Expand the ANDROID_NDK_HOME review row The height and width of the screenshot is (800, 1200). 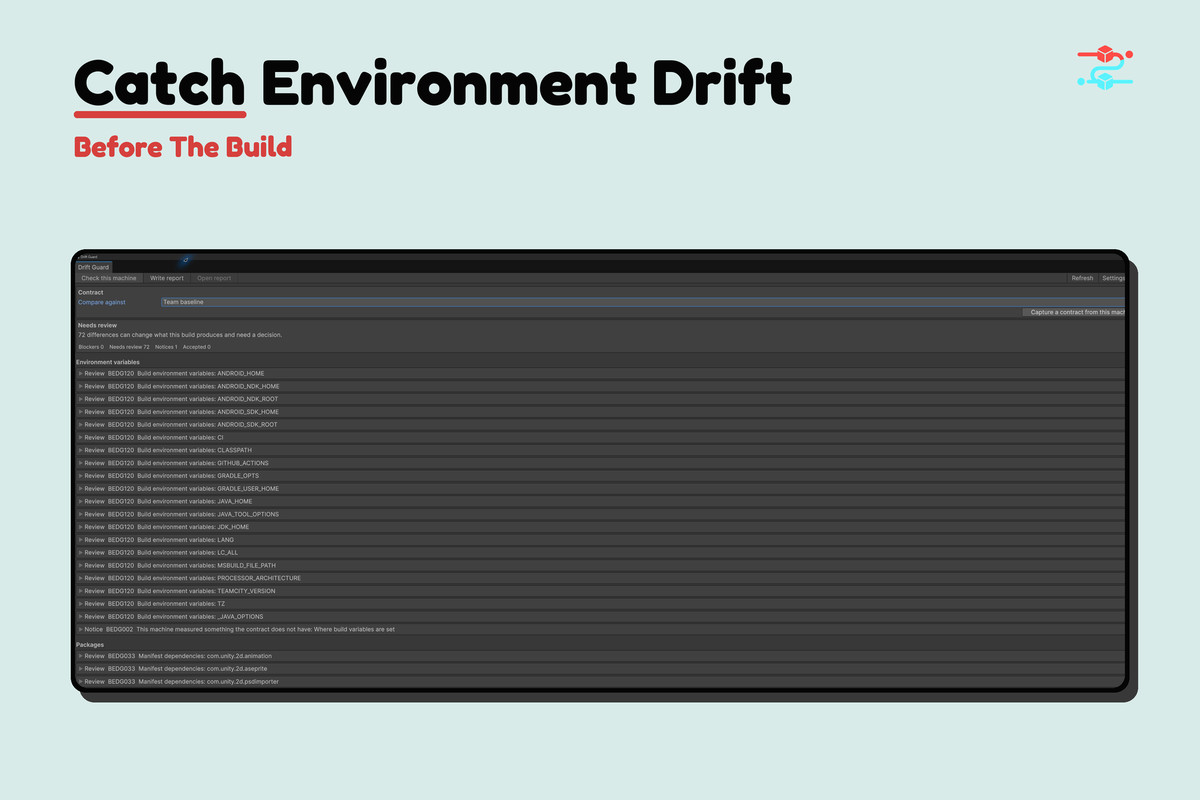pos(601,386)
